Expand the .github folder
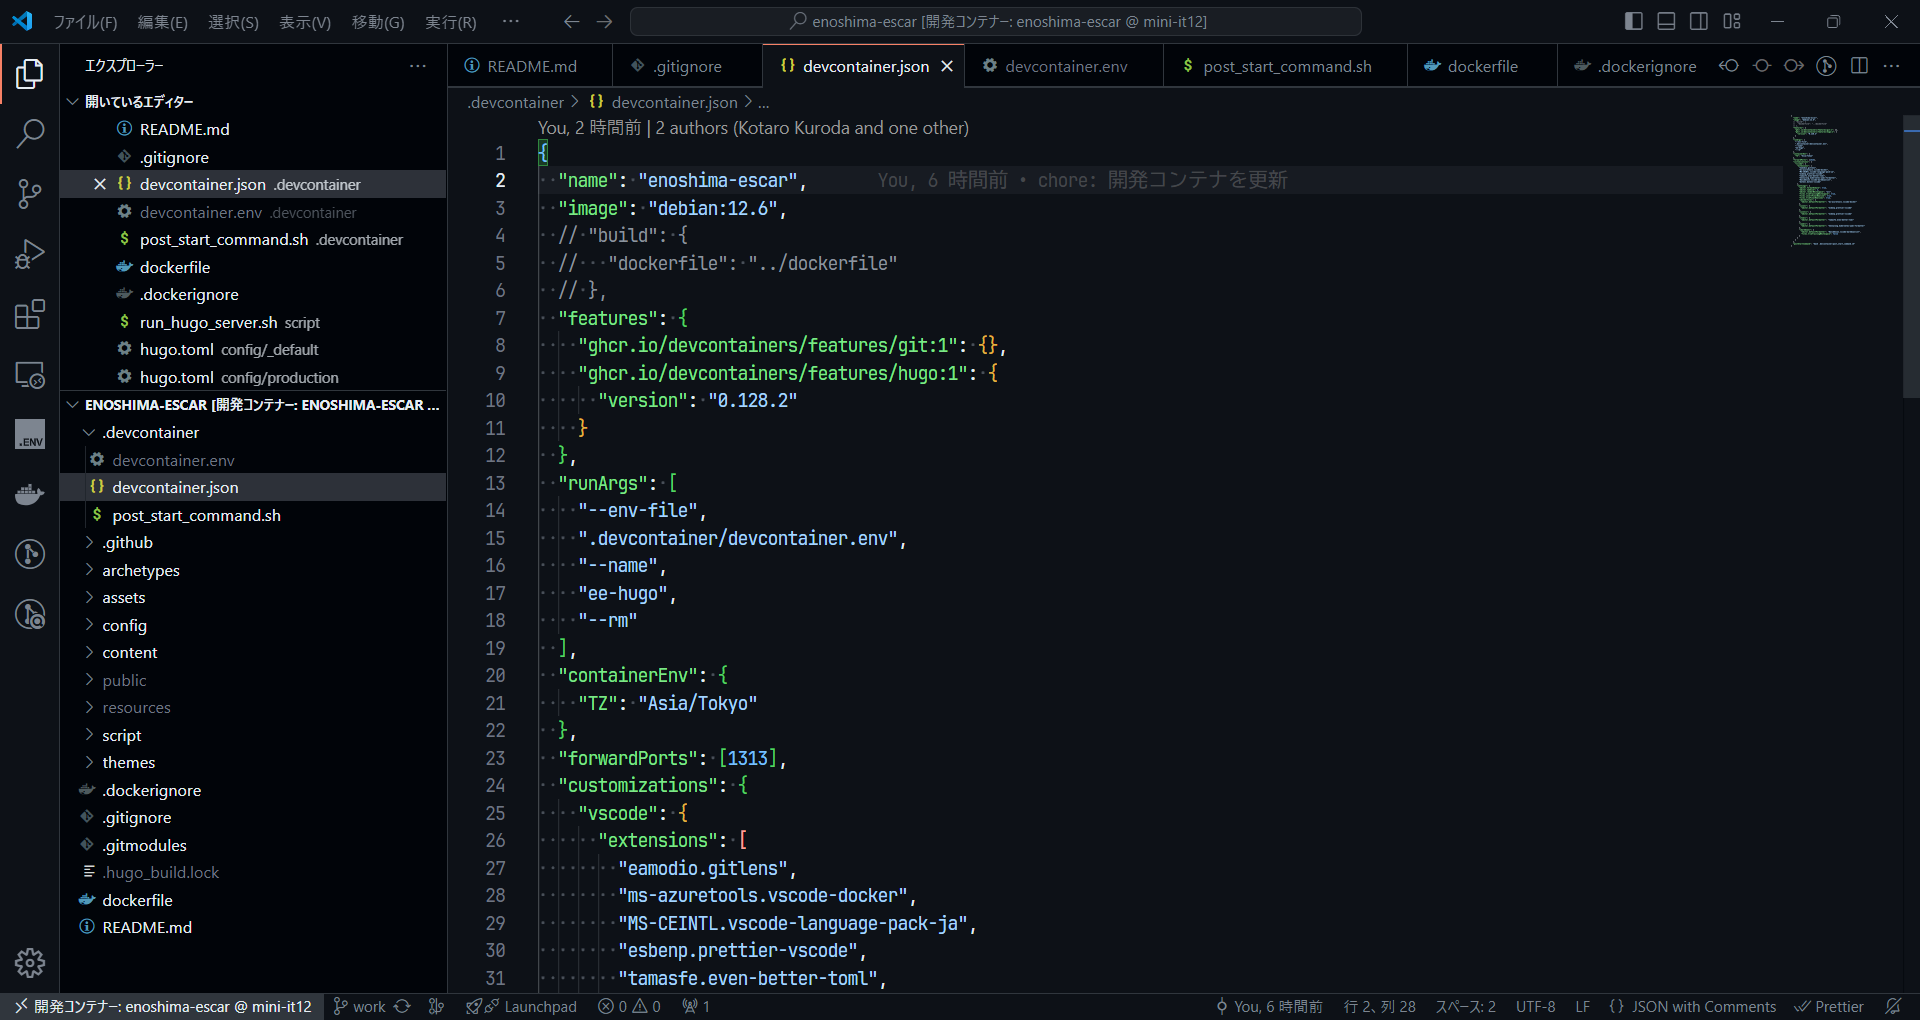Screen dimensions: 1920x1020 click(x=127, y=542)
